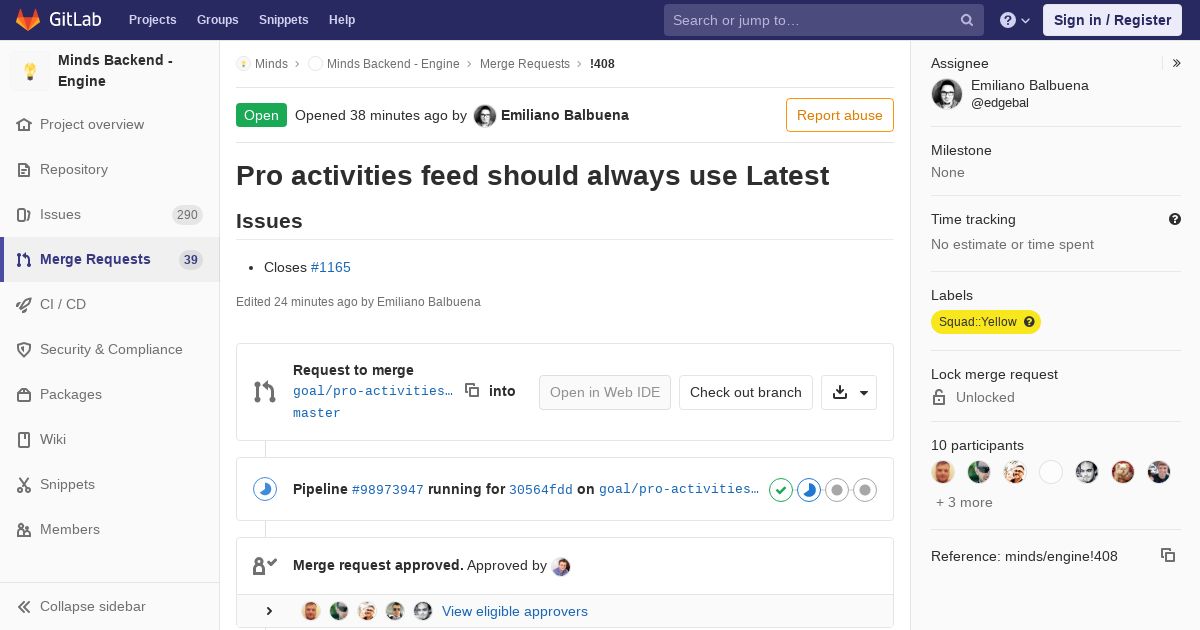Copy the merge request reference icon

(1168, 555)
